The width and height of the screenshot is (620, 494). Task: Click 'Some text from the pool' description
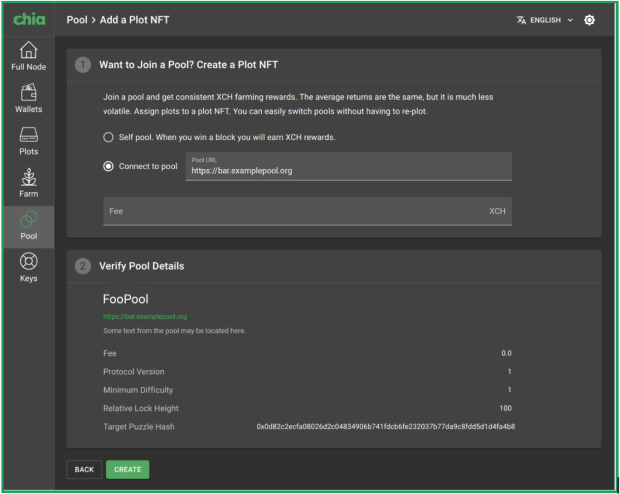(174, 331)
